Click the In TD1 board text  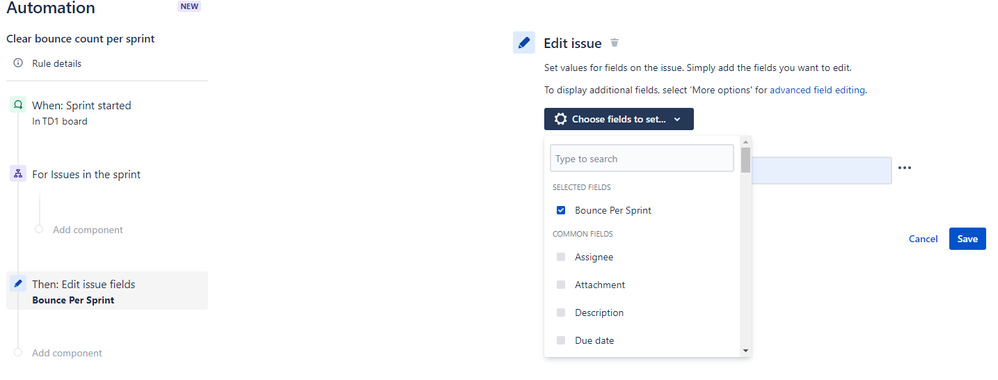point(59,121)
